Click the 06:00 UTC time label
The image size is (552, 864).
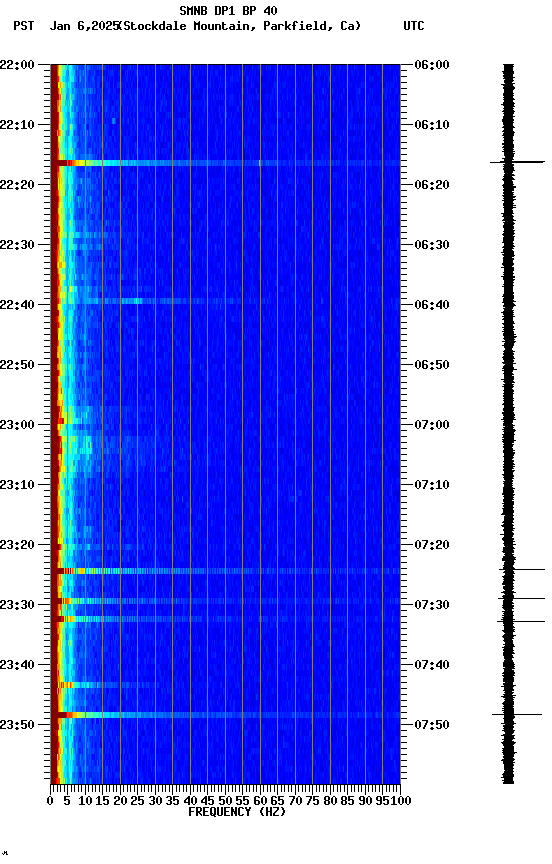(431, 65)
